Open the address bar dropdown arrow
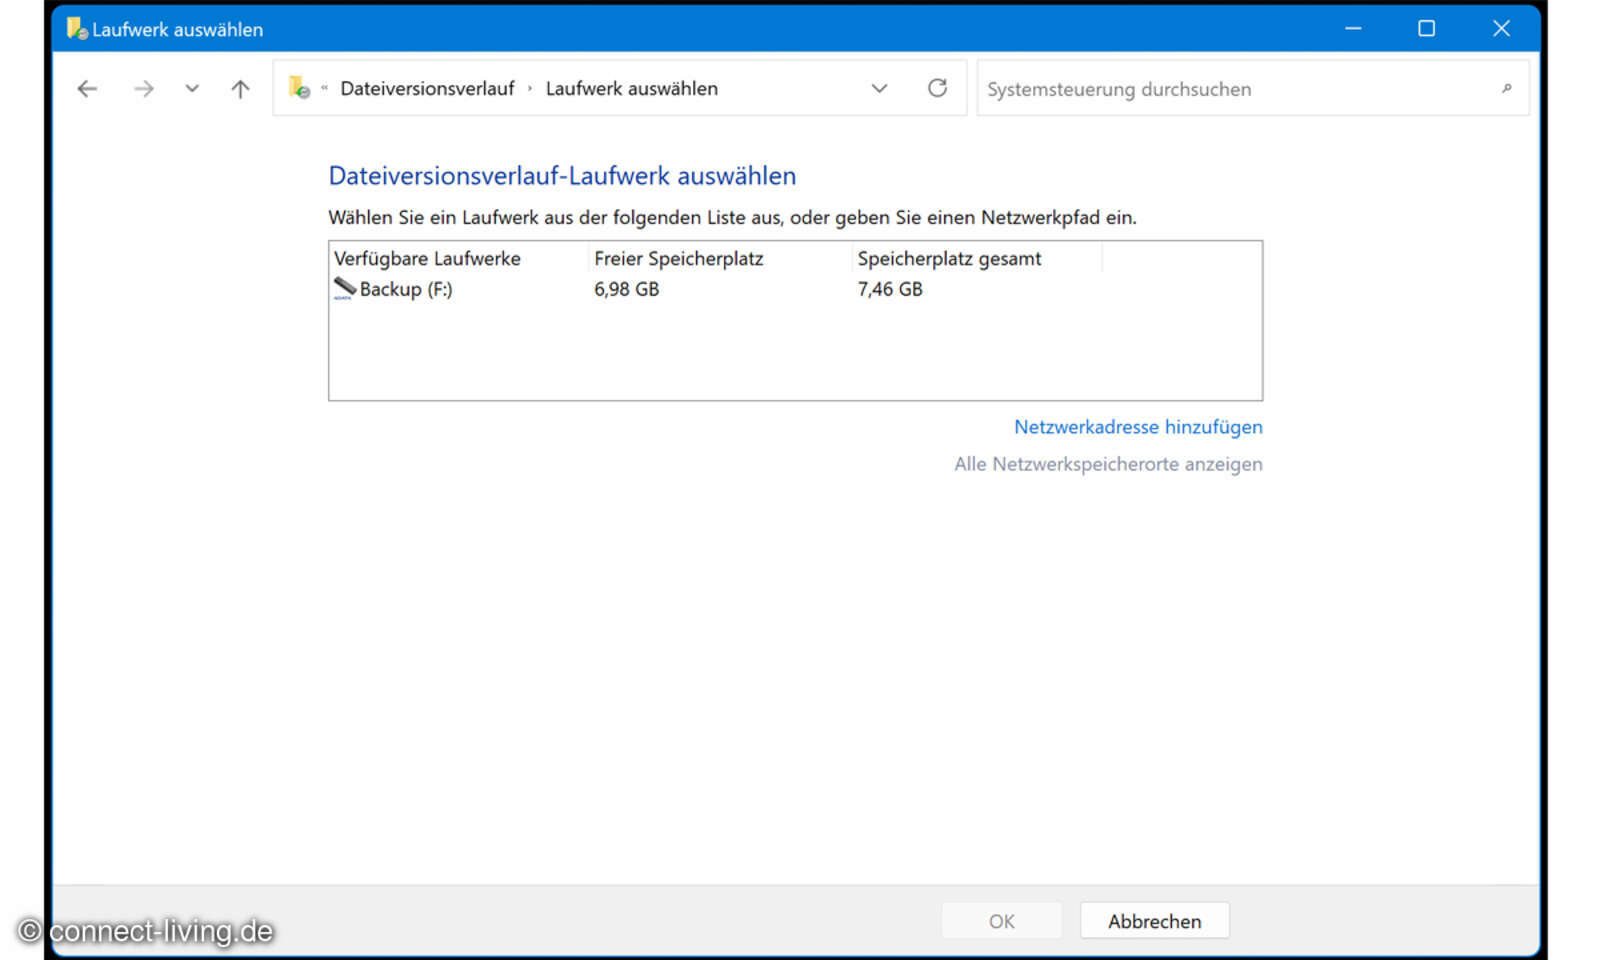 tap(879, 88)
